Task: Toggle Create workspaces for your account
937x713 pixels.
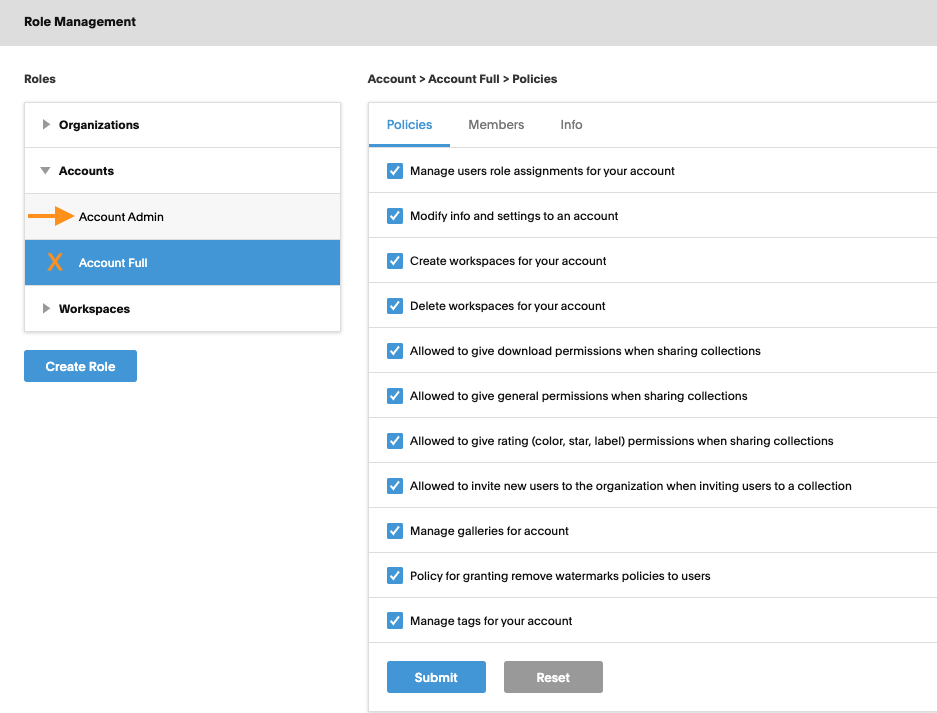Action: click(x=395, y=261)
